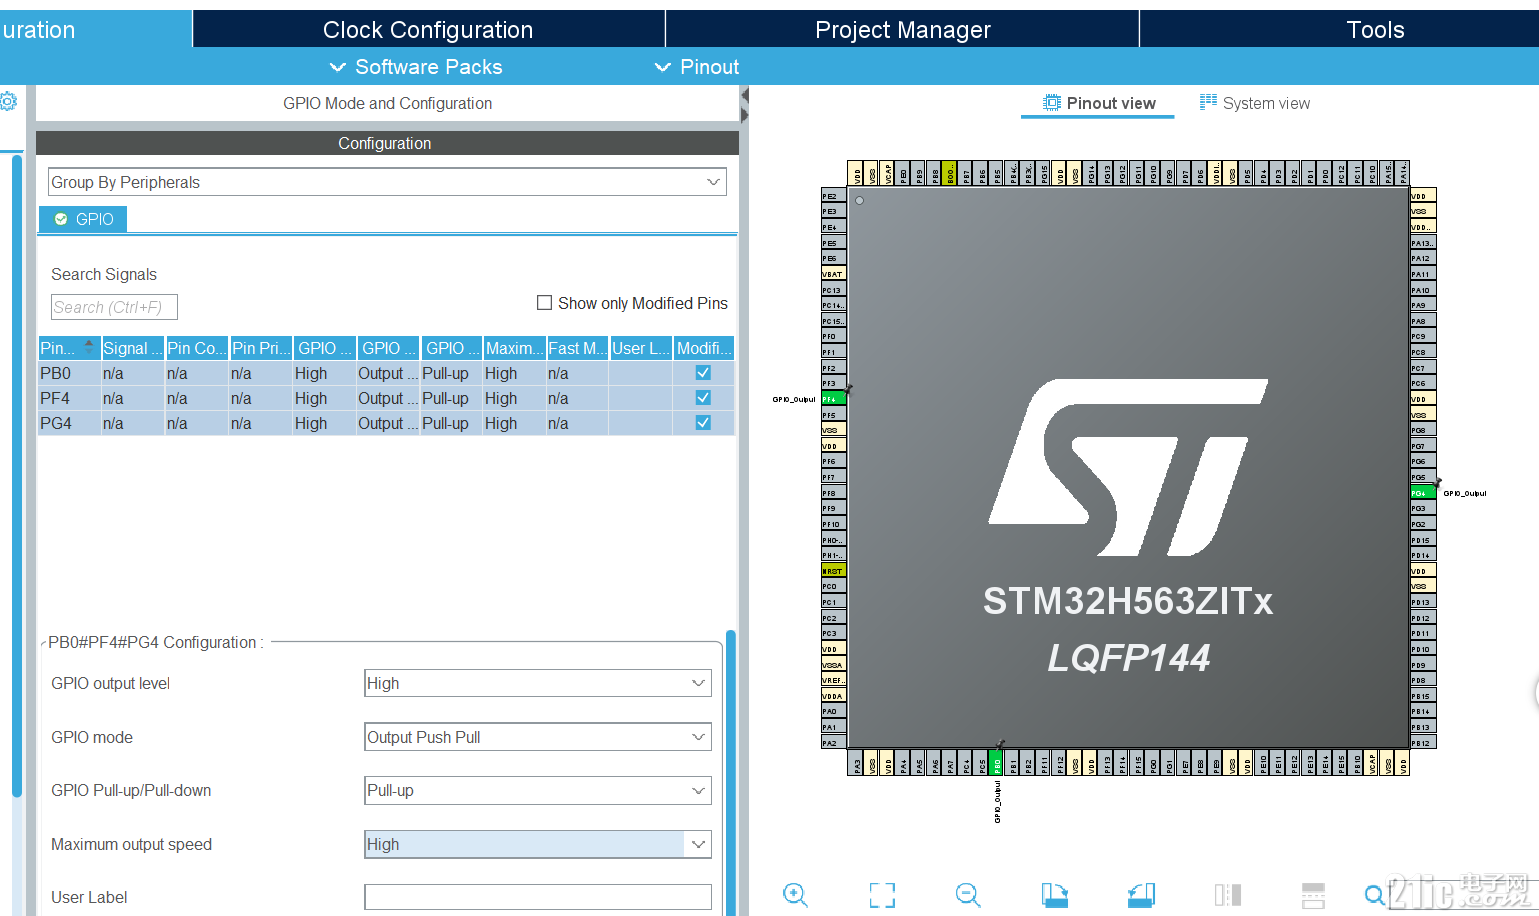Click the User Label input field
Viewport: 1539px width, 916px height.
(x=537, y=897)
